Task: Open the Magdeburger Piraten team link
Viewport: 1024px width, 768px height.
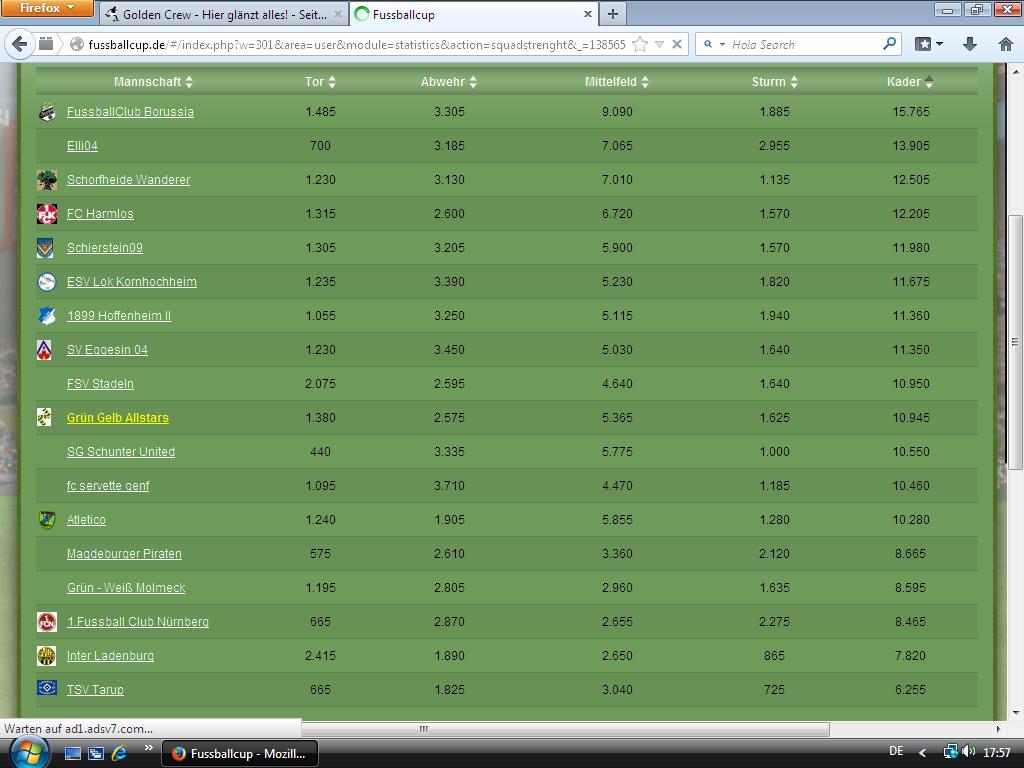Action: (124, 554)
